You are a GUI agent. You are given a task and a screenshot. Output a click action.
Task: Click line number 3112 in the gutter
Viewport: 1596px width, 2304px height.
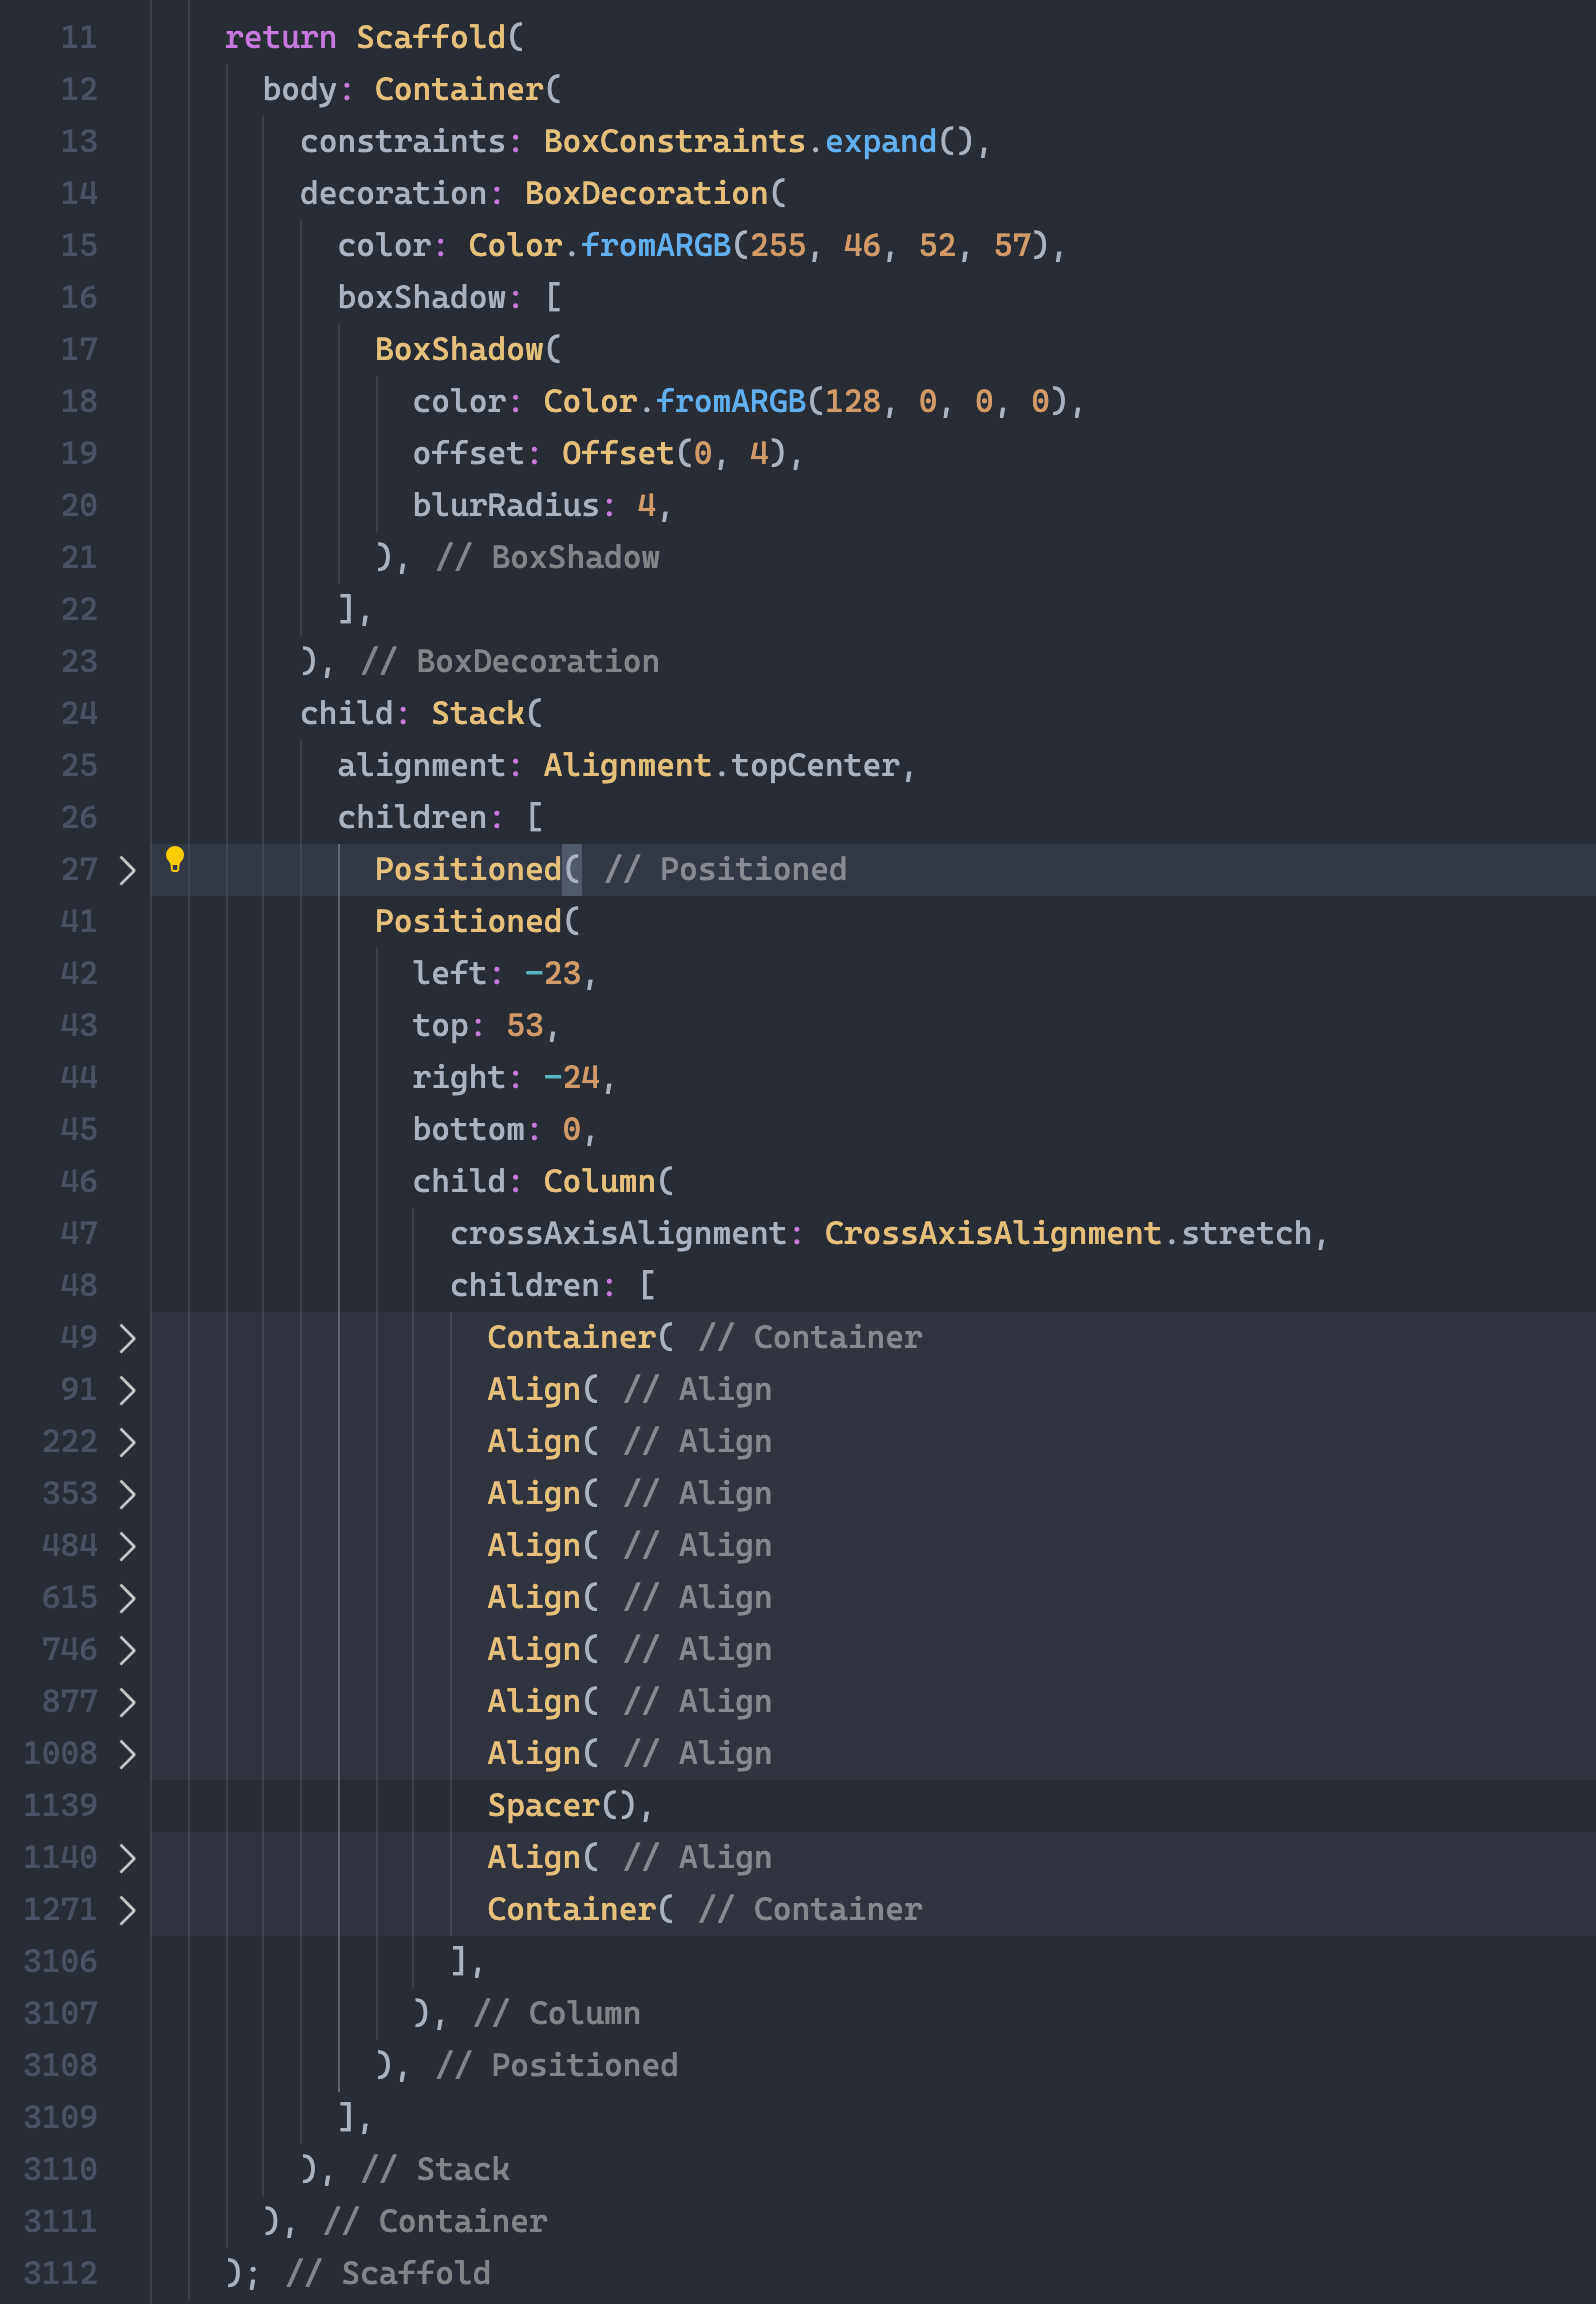coord(60,2274)
